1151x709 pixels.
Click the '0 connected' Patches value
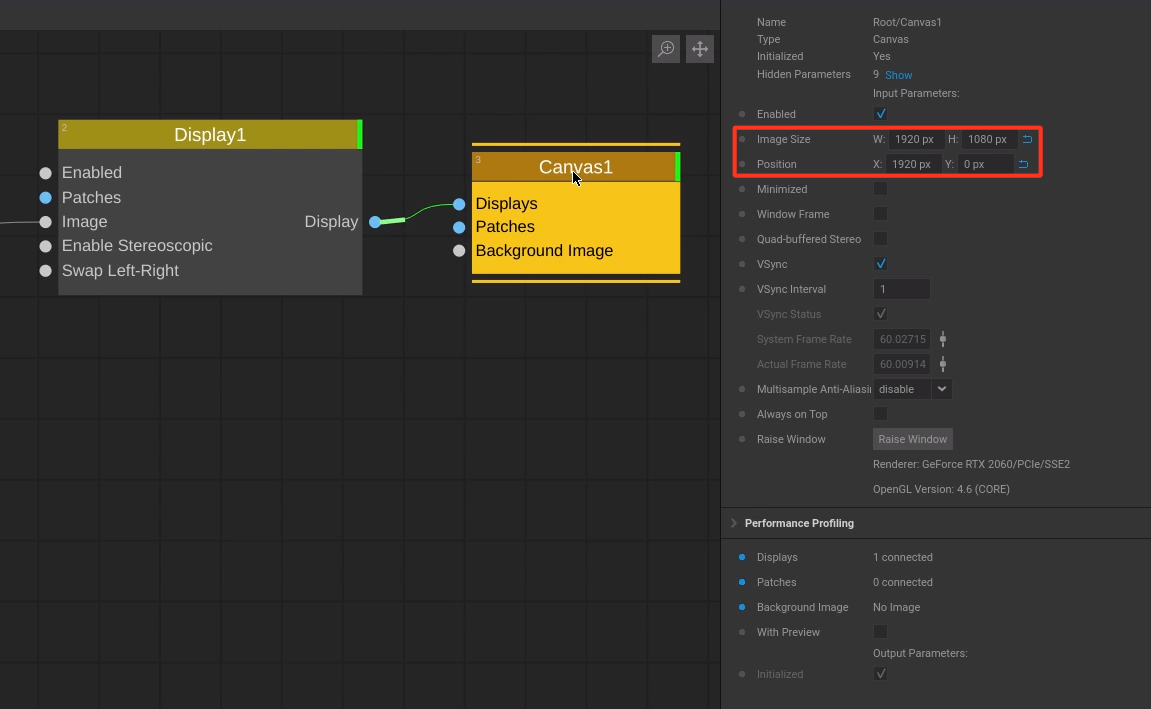click(903, 582)
